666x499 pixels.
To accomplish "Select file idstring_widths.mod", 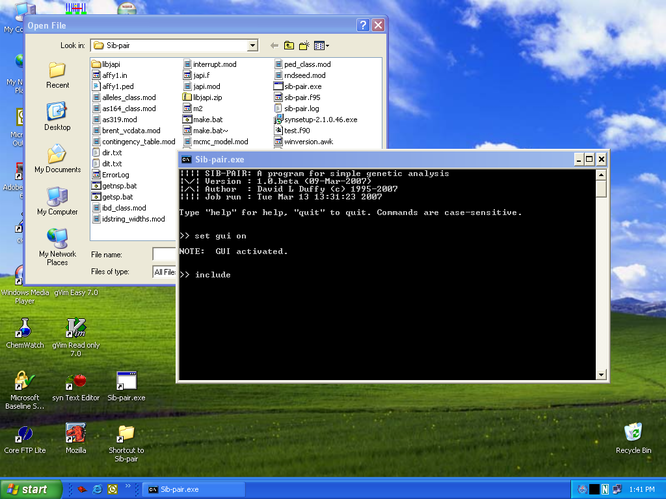I will 129,219.
